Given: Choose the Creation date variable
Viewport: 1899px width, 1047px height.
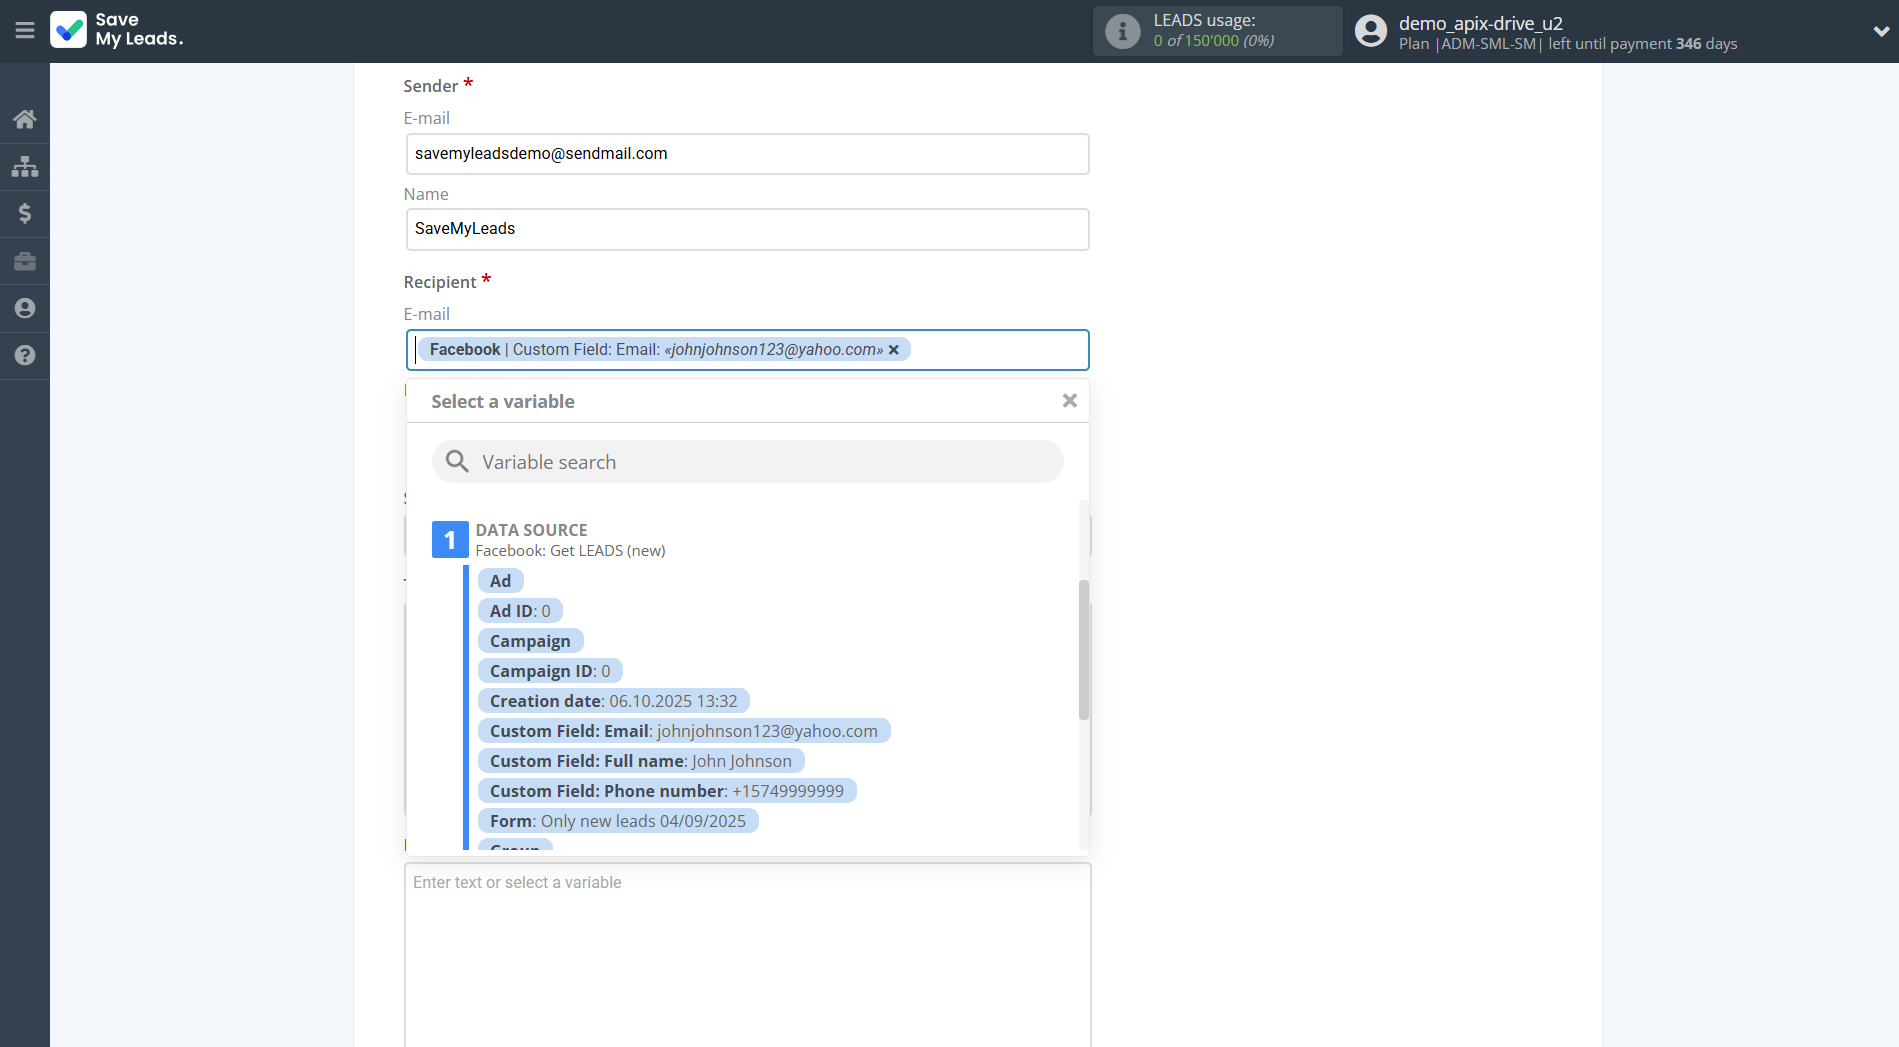Looking at the screenshot, I should (x=613, y=701).
